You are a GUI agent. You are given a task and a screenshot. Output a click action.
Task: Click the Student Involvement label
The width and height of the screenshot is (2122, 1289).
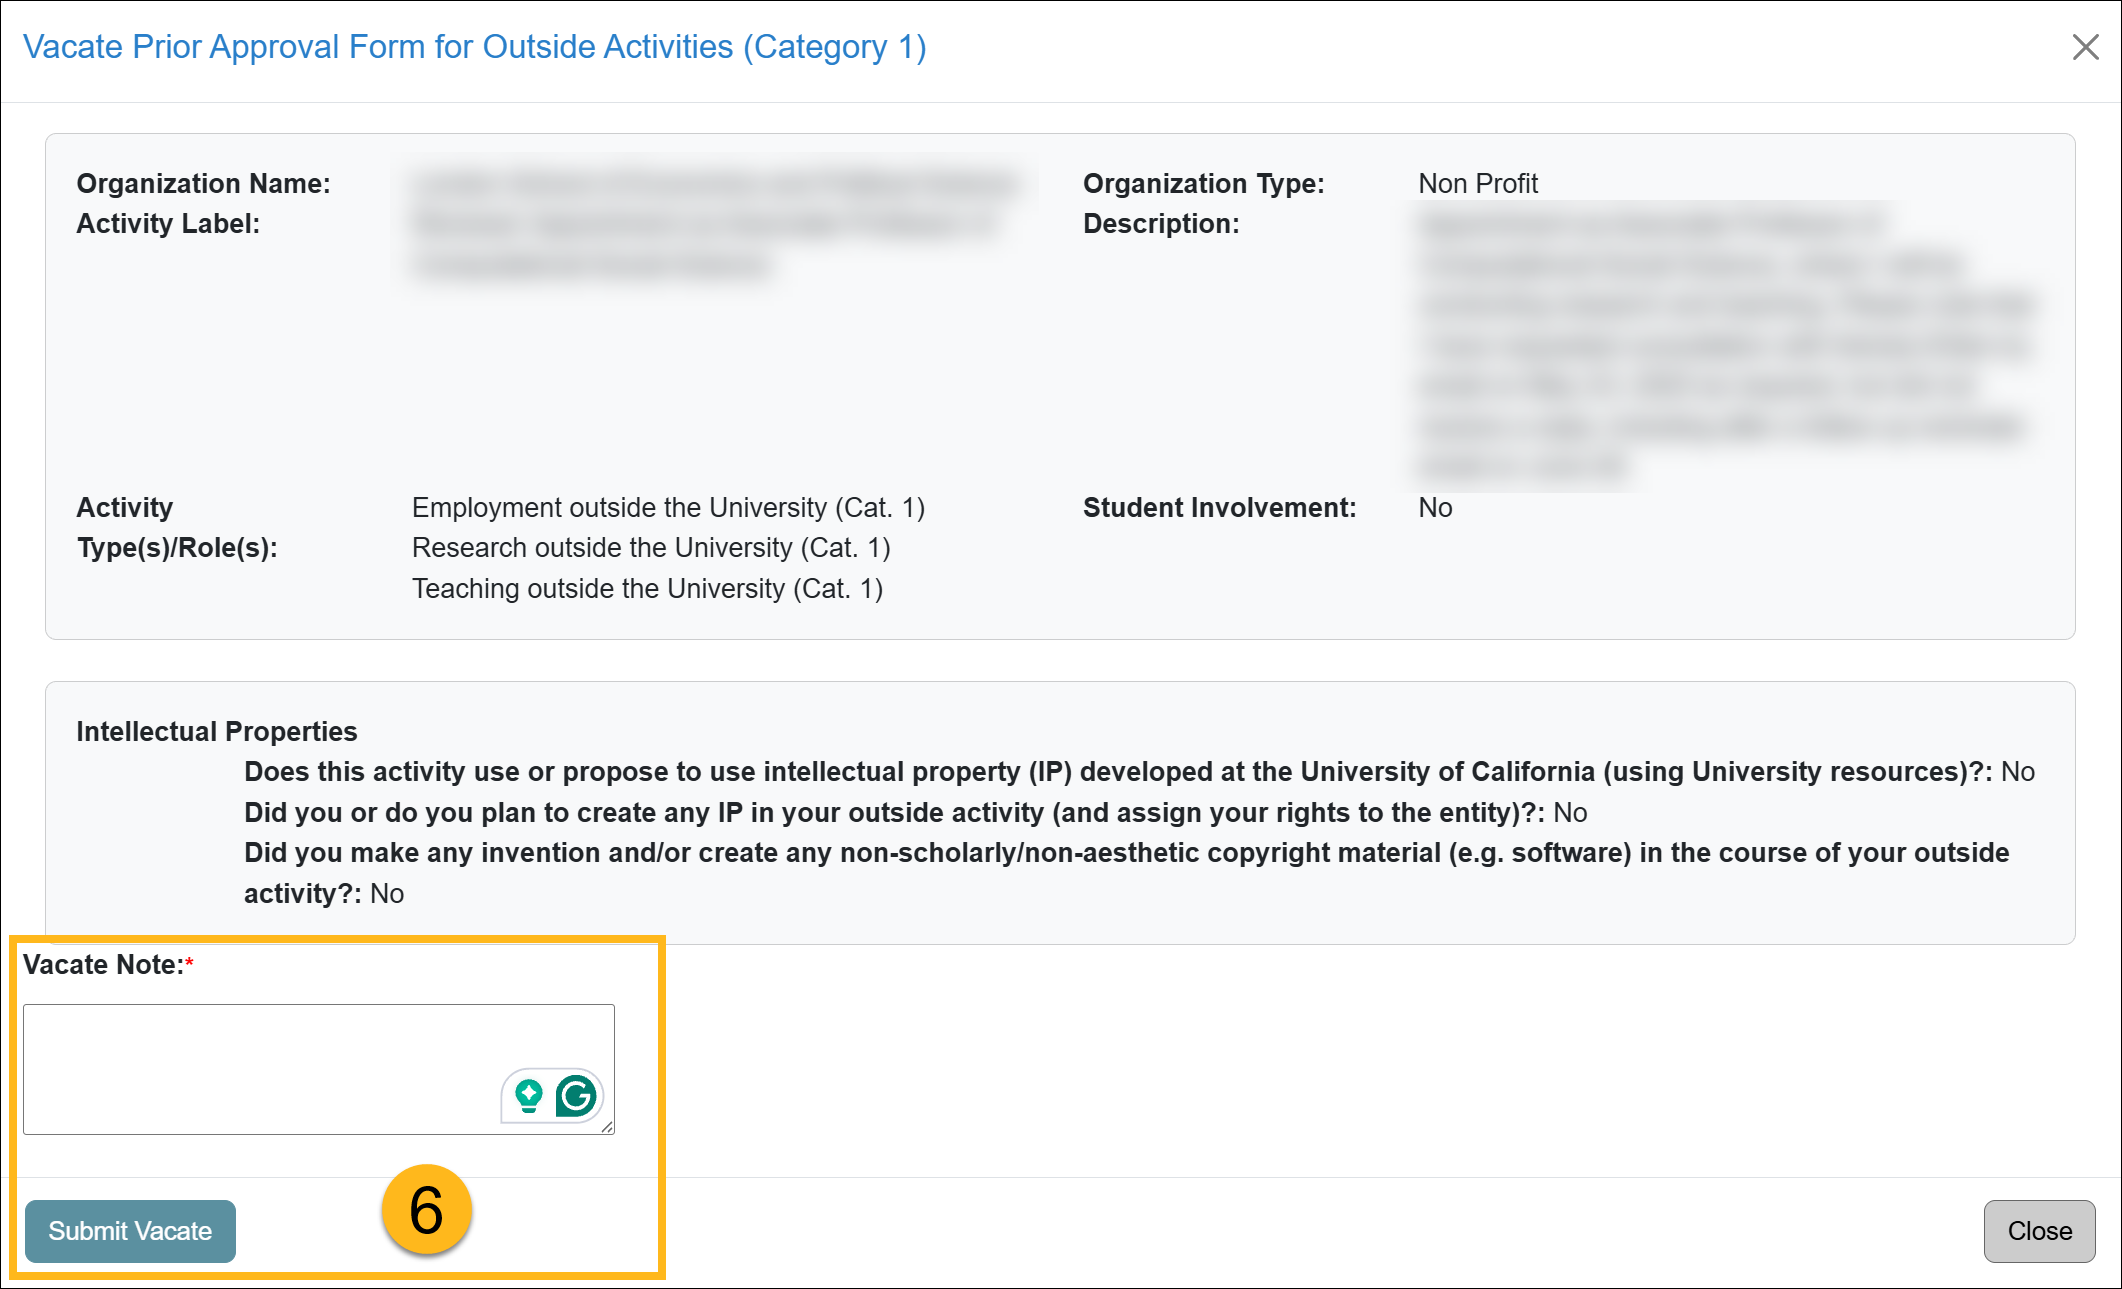1219,507
